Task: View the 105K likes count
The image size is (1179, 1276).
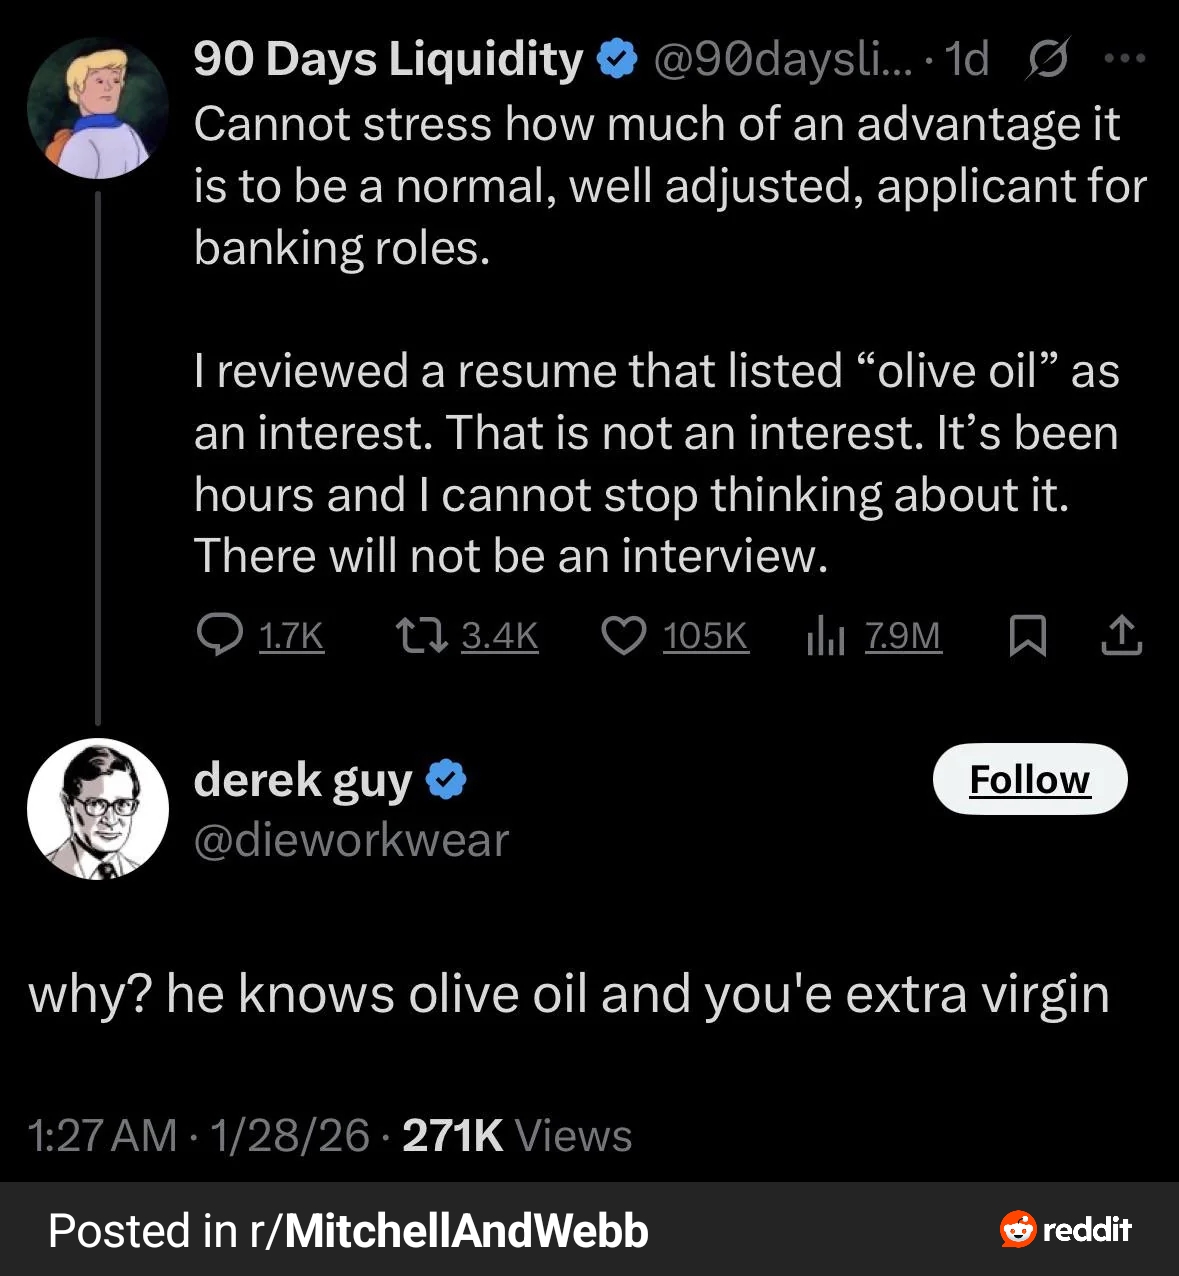Action: tap(705, 636)
